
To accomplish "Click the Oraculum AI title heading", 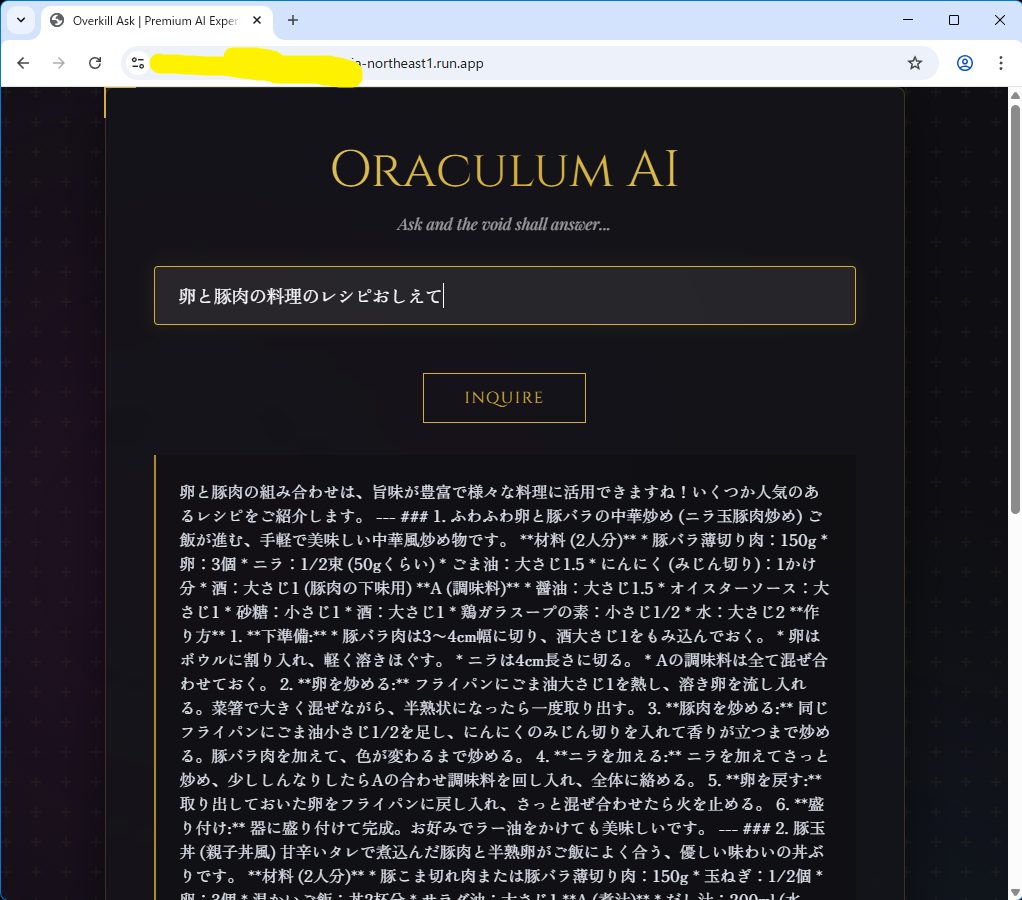I will (504, 168).
